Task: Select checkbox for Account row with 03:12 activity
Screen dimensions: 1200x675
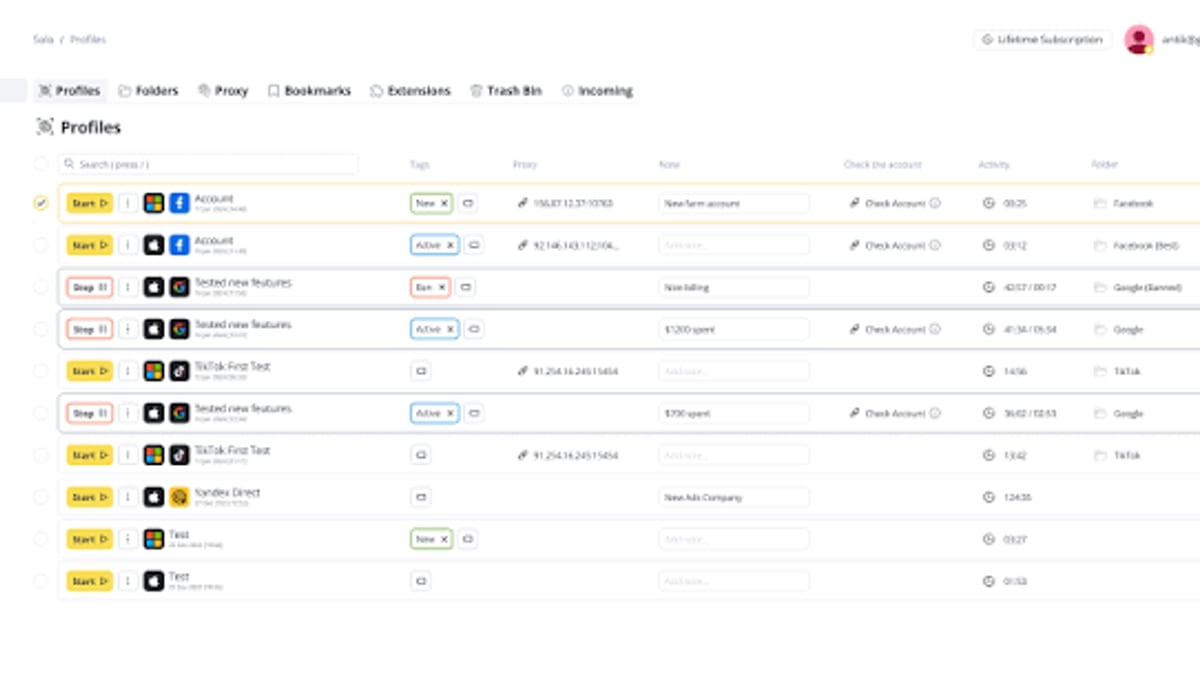Action: (x=40, y=245)
